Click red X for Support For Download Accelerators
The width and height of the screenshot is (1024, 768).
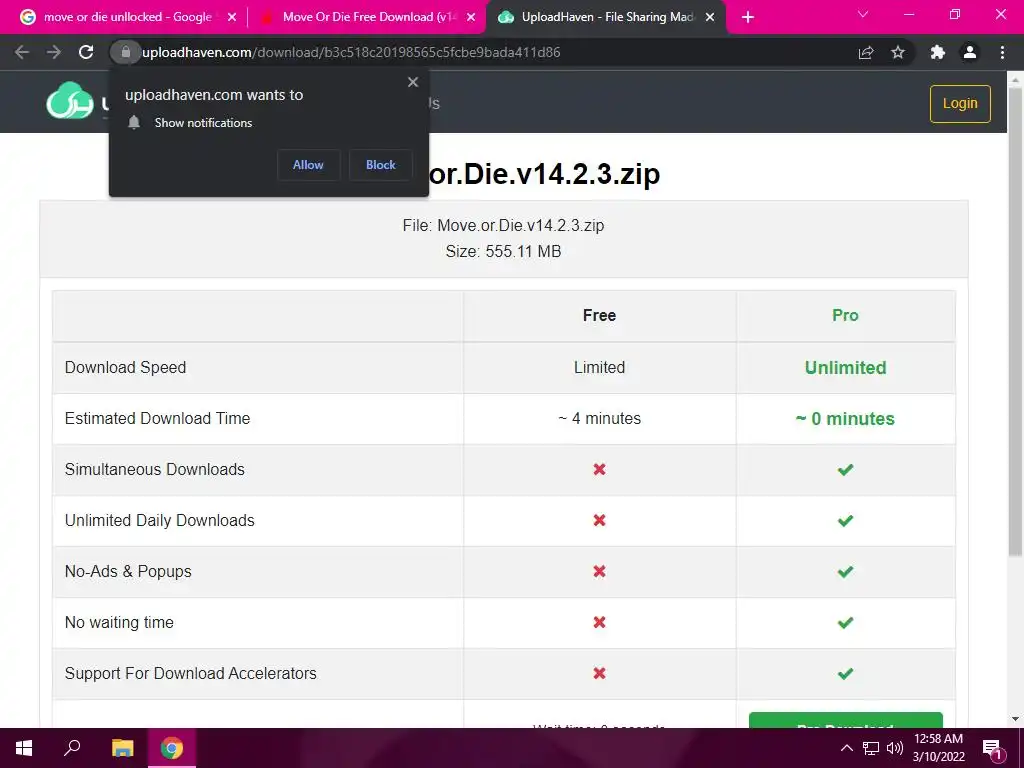click(600, 673)
